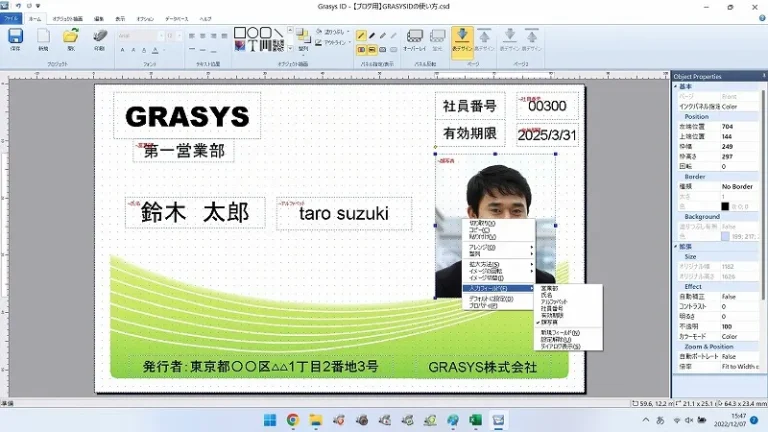Select 社員番号 field in the submenu
The image size is (768, 432).
click(x=568, y=309)
